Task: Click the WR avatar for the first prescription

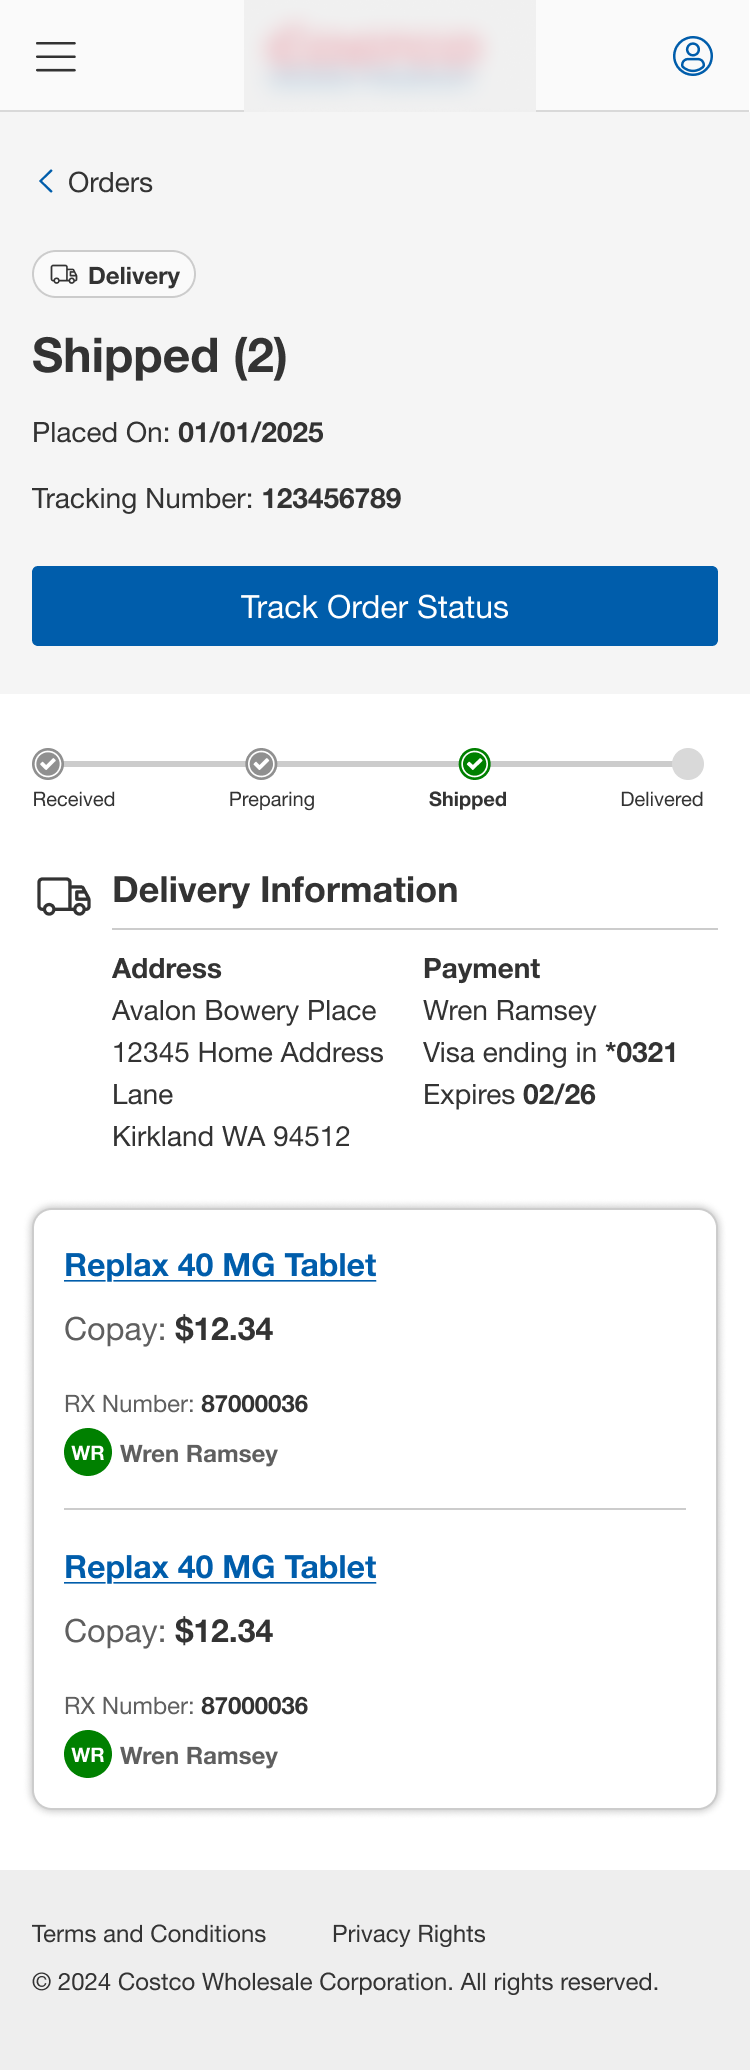Action: [87, 1452]
